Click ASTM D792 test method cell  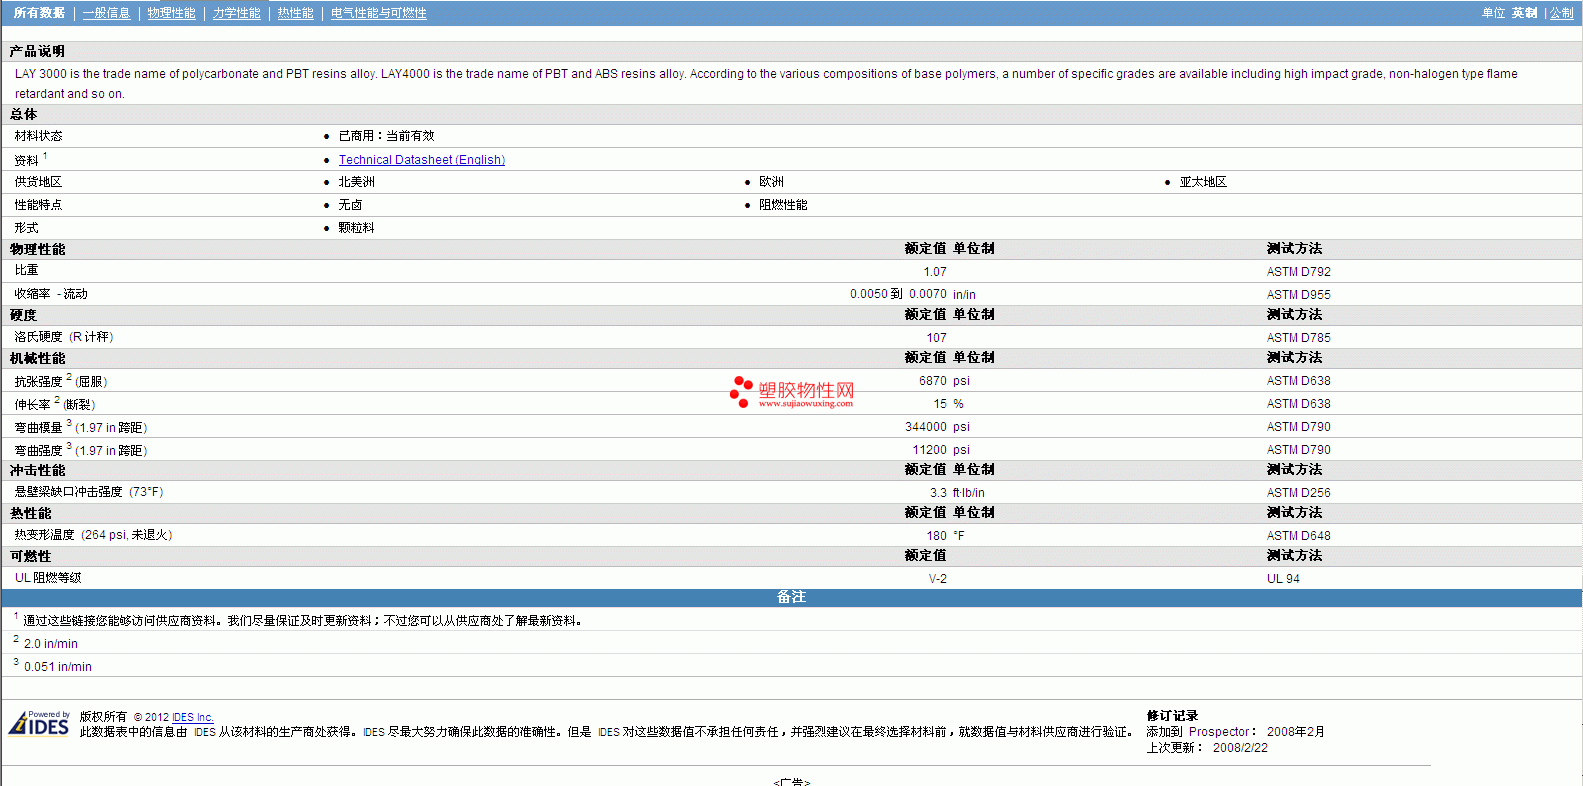tap(1299, 272)
